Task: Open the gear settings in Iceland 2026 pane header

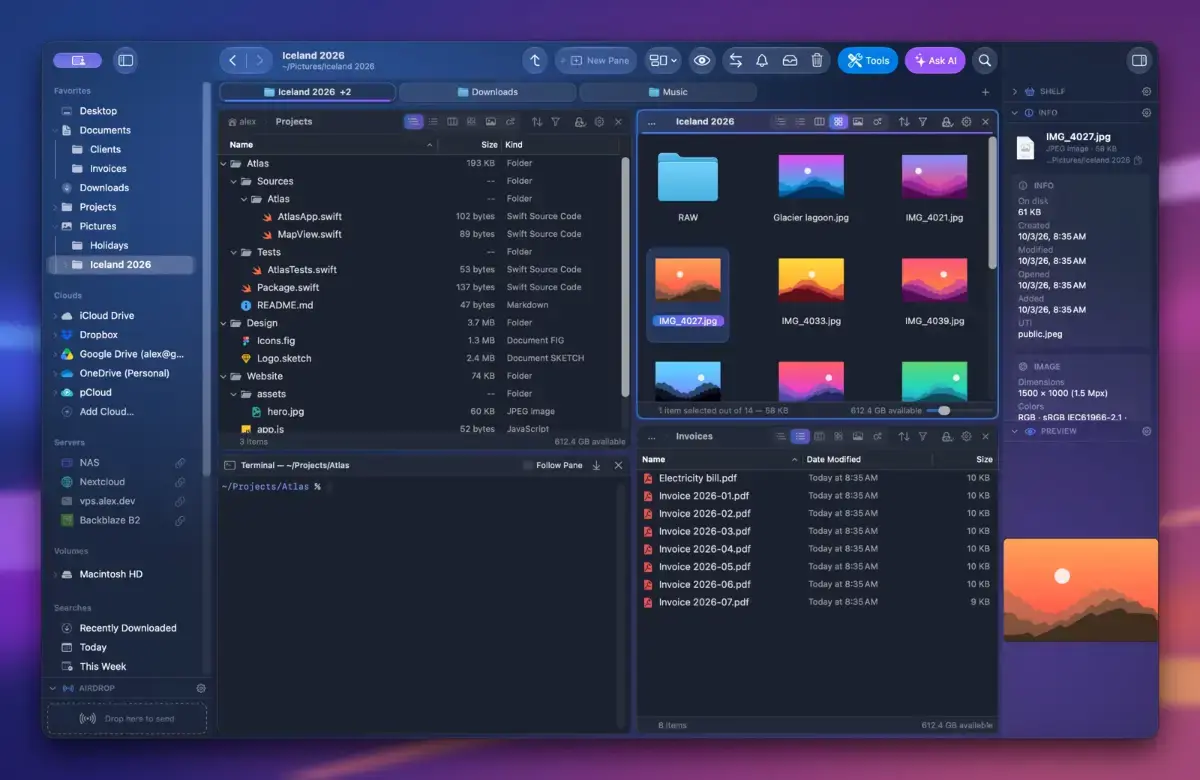Action: click(x=966, y=122)
